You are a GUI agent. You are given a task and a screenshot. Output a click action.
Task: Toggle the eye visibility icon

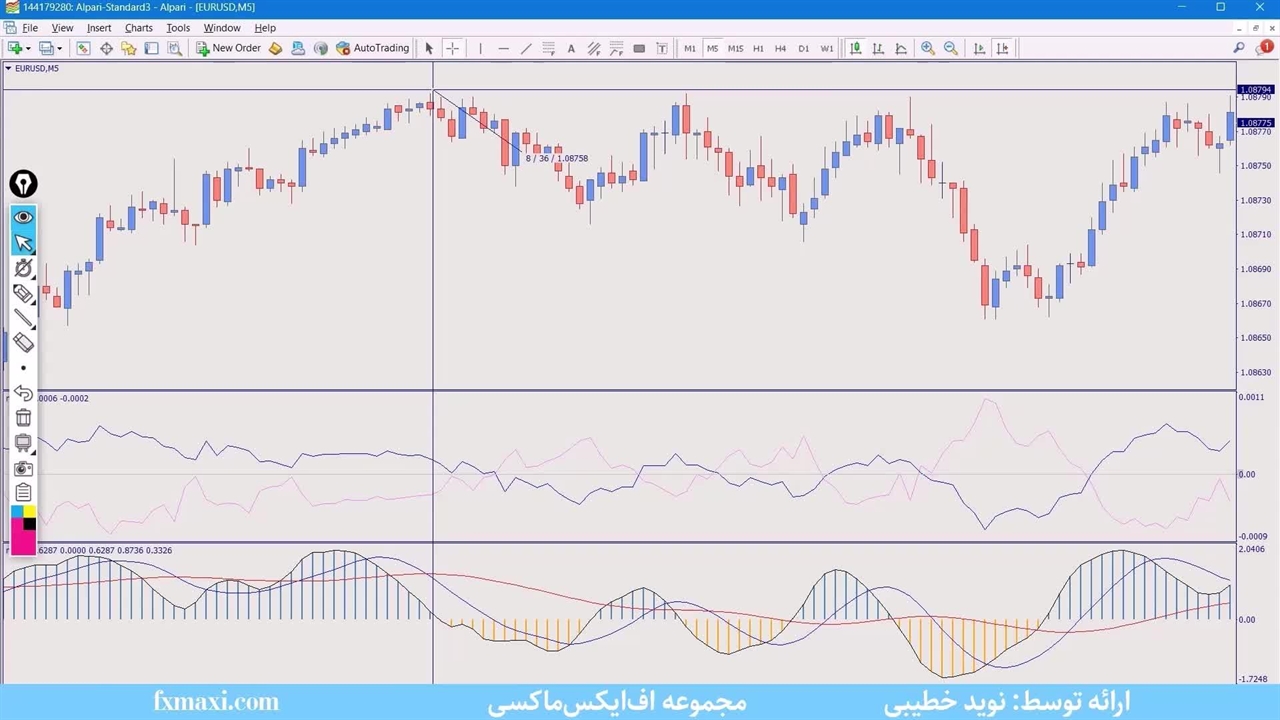tap(23, 217)
